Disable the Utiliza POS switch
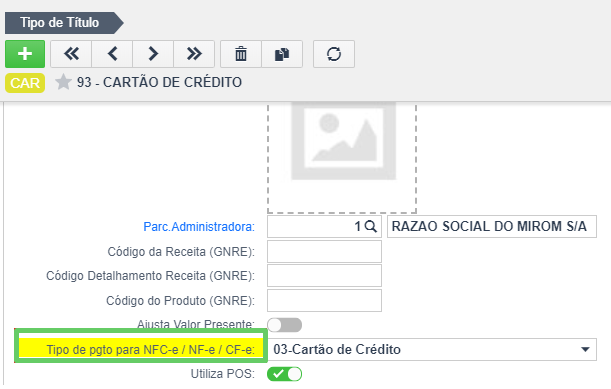 coord(284,374)
